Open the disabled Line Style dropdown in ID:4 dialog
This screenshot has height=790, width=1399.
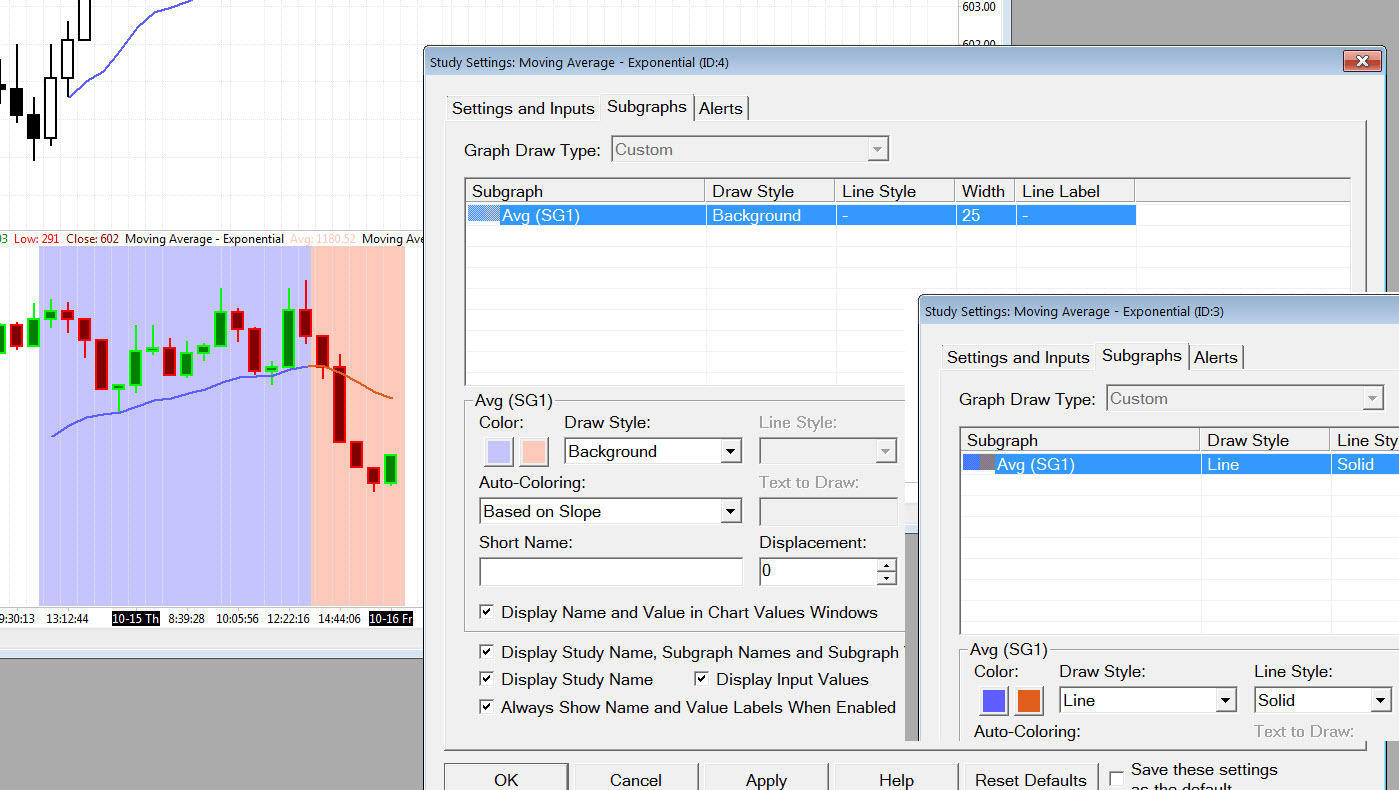coord(886,452)
